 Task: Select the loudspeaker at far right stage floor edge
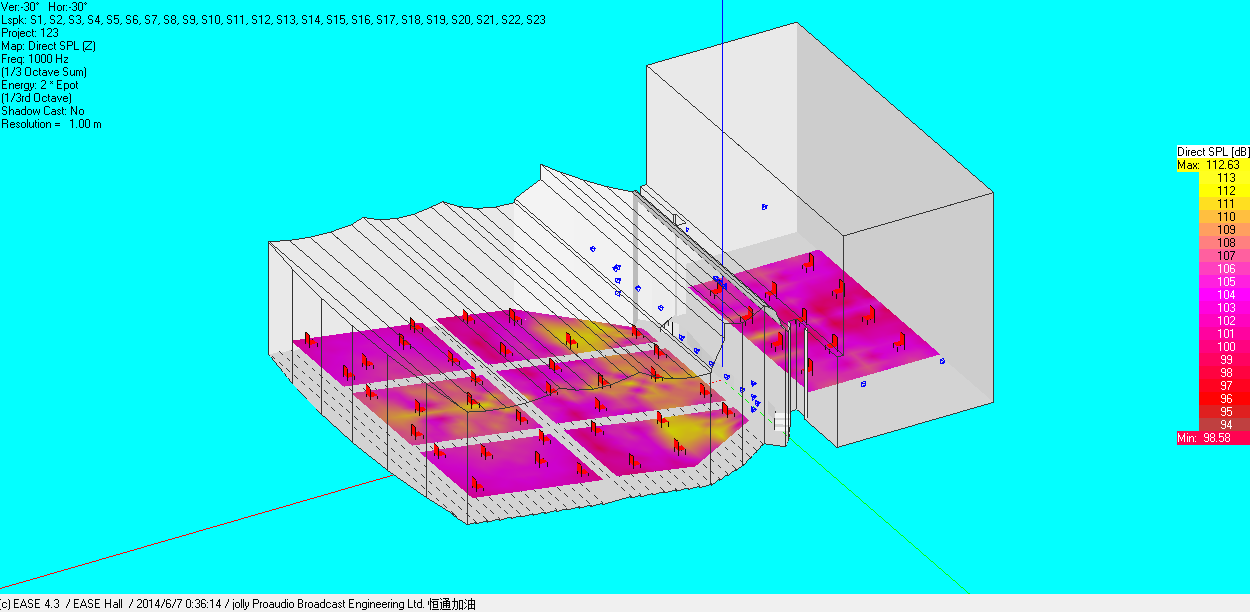point(942,361)
